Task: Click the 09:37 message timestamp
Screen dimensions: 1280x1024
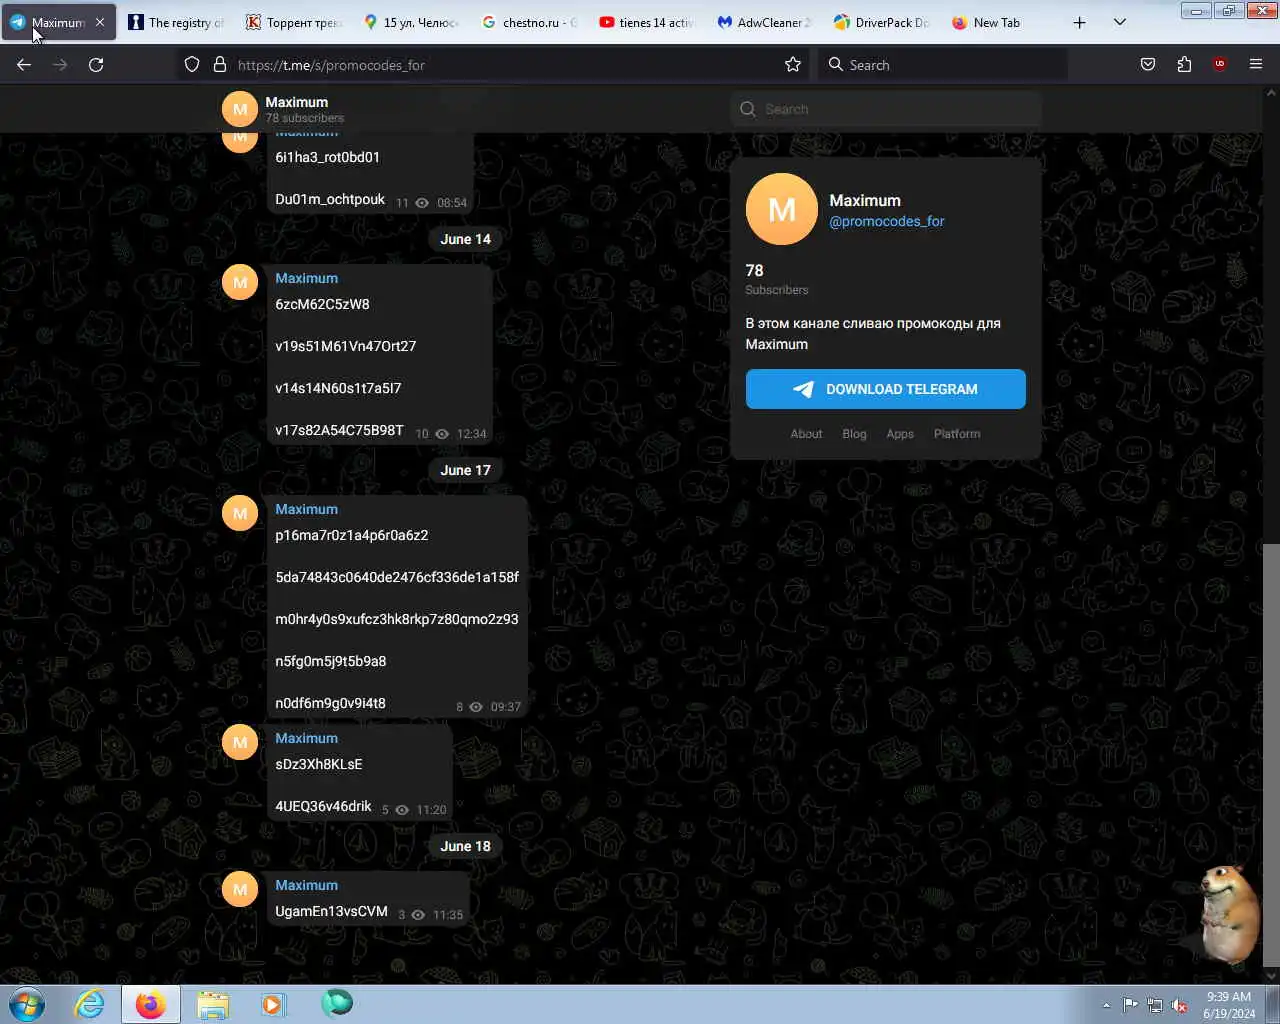Action: tap(505, 707)
